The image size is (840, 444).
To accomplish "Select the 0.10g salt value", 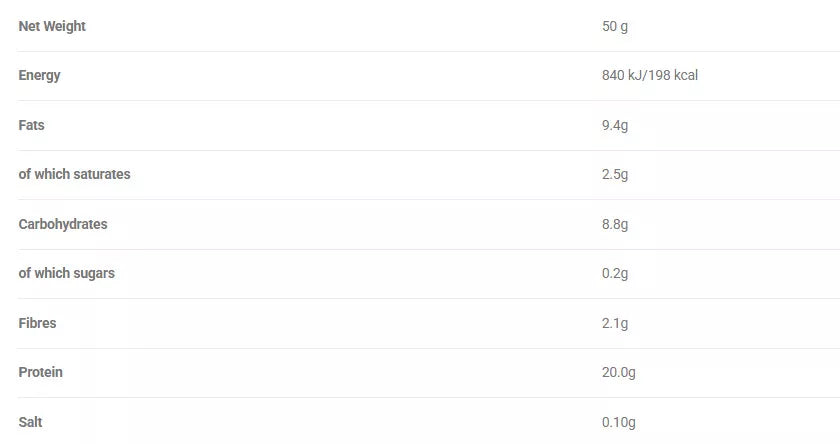I will point(619,422).
